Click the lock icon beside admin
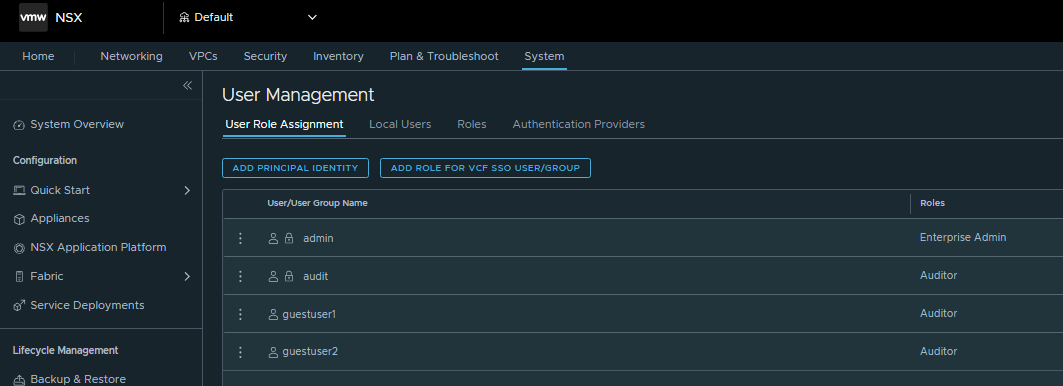The width and height of the screenshot is (1063, 386). click(x=289, y=239)
